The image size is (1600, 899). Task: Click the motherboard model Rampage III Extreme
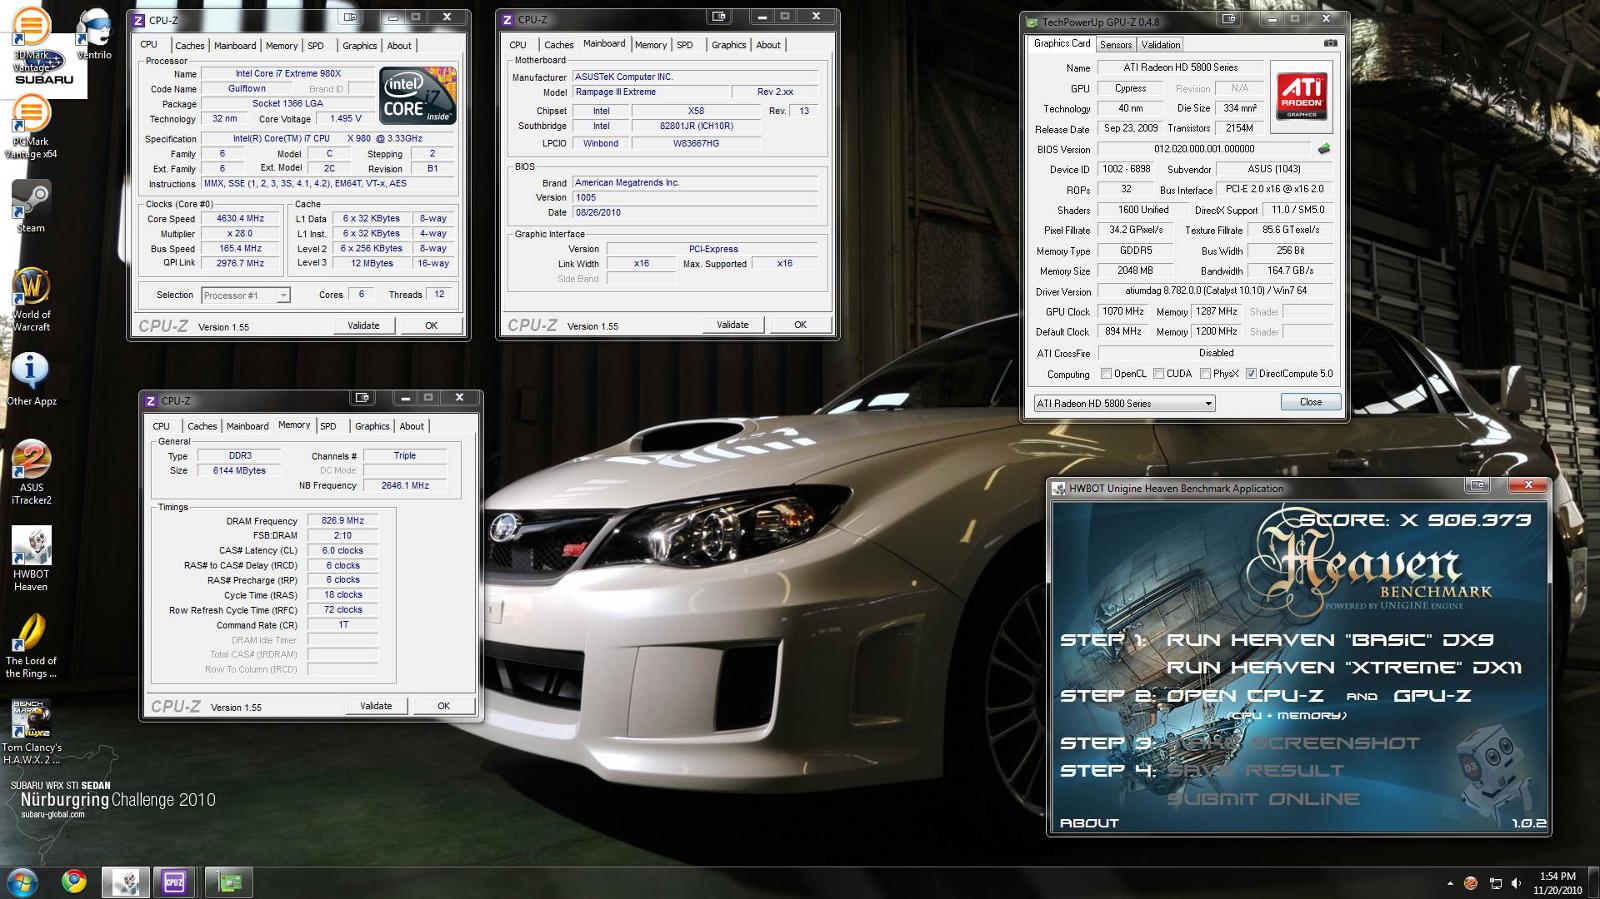click(649, 92)
